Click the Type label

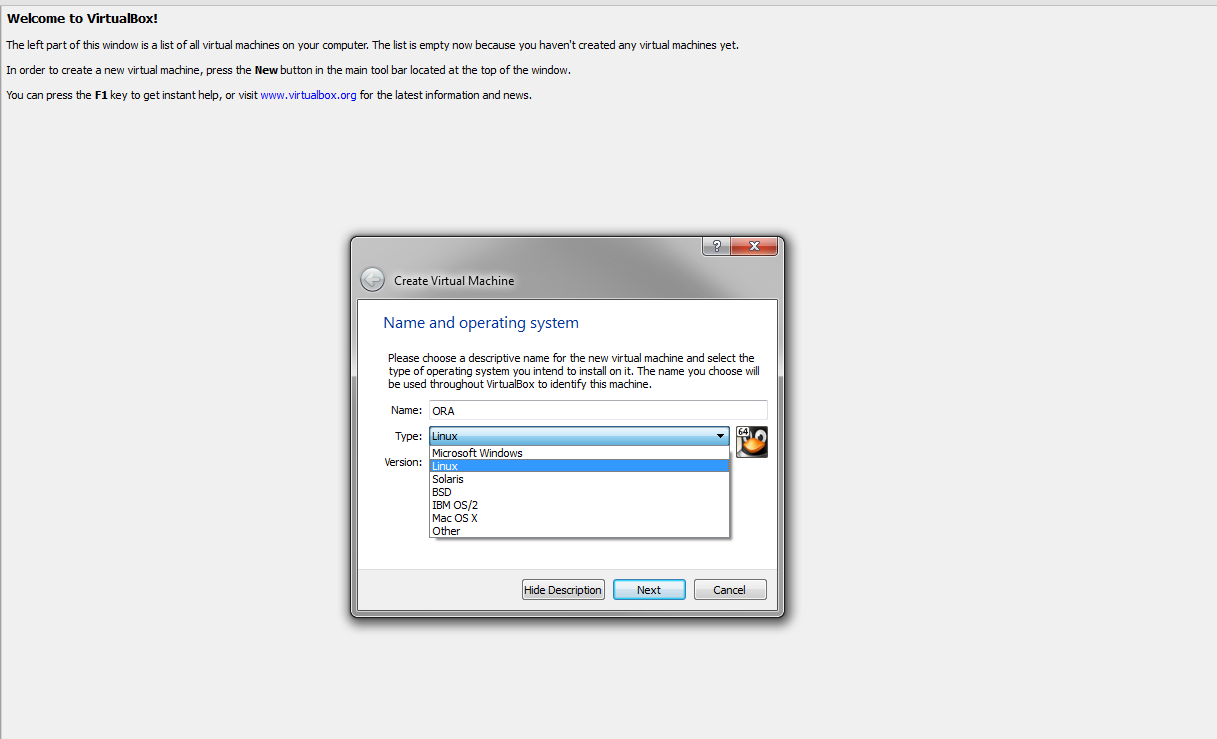(x=408, y=436)
